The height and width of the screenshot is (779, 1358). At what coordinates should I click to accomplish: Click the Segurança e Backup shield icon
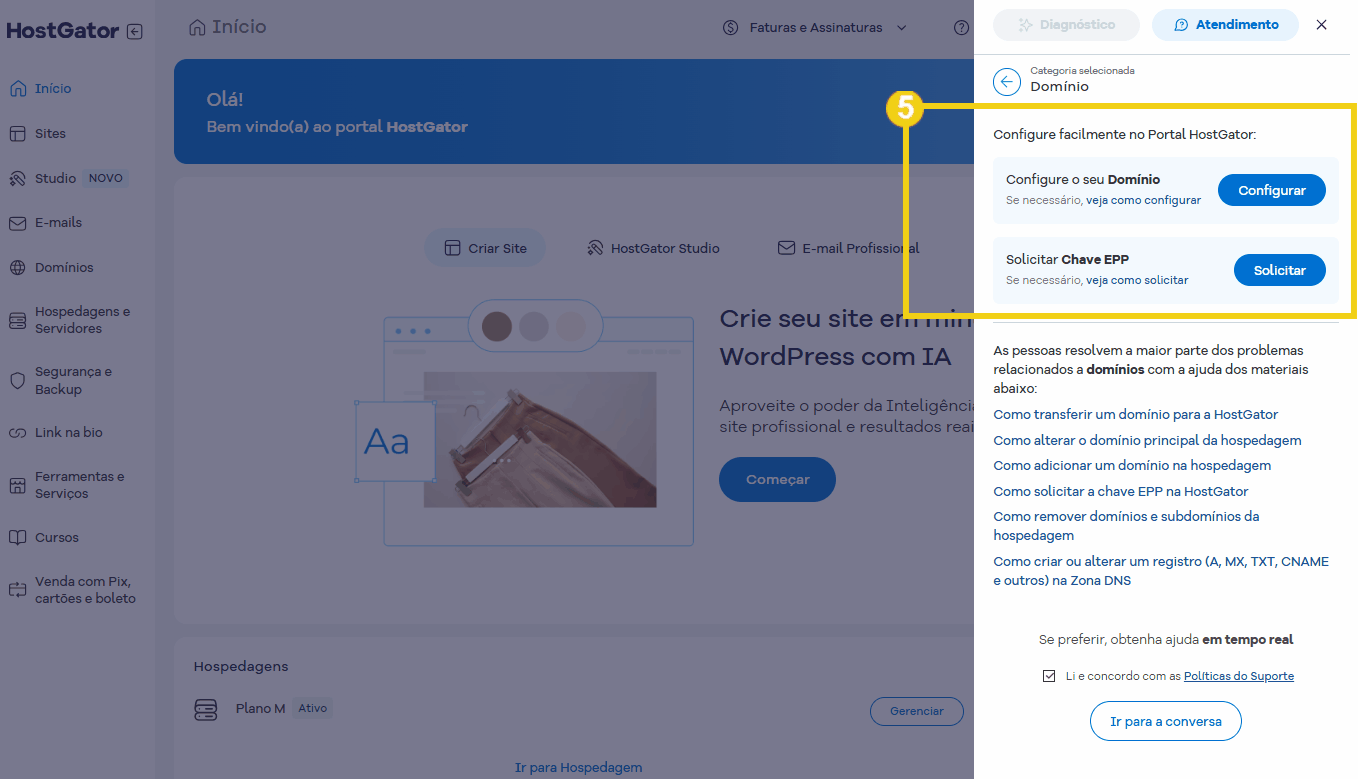pyautogui.click(x=17, y=380)
